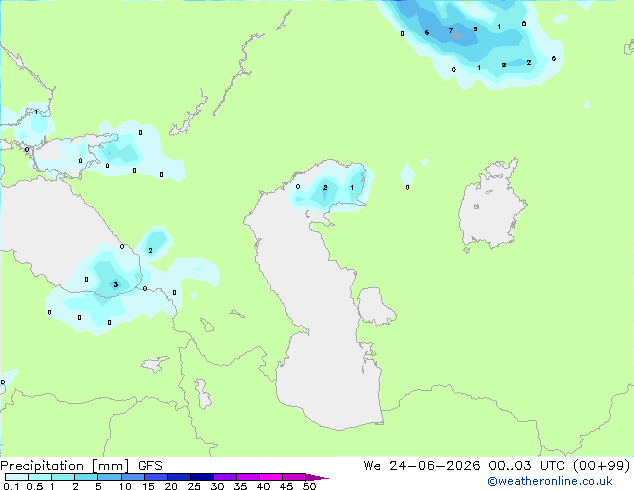This screenshot has height=490, width=634.
Task: Click the '3' value on Black Sea coast
Action: coord(116,285)
